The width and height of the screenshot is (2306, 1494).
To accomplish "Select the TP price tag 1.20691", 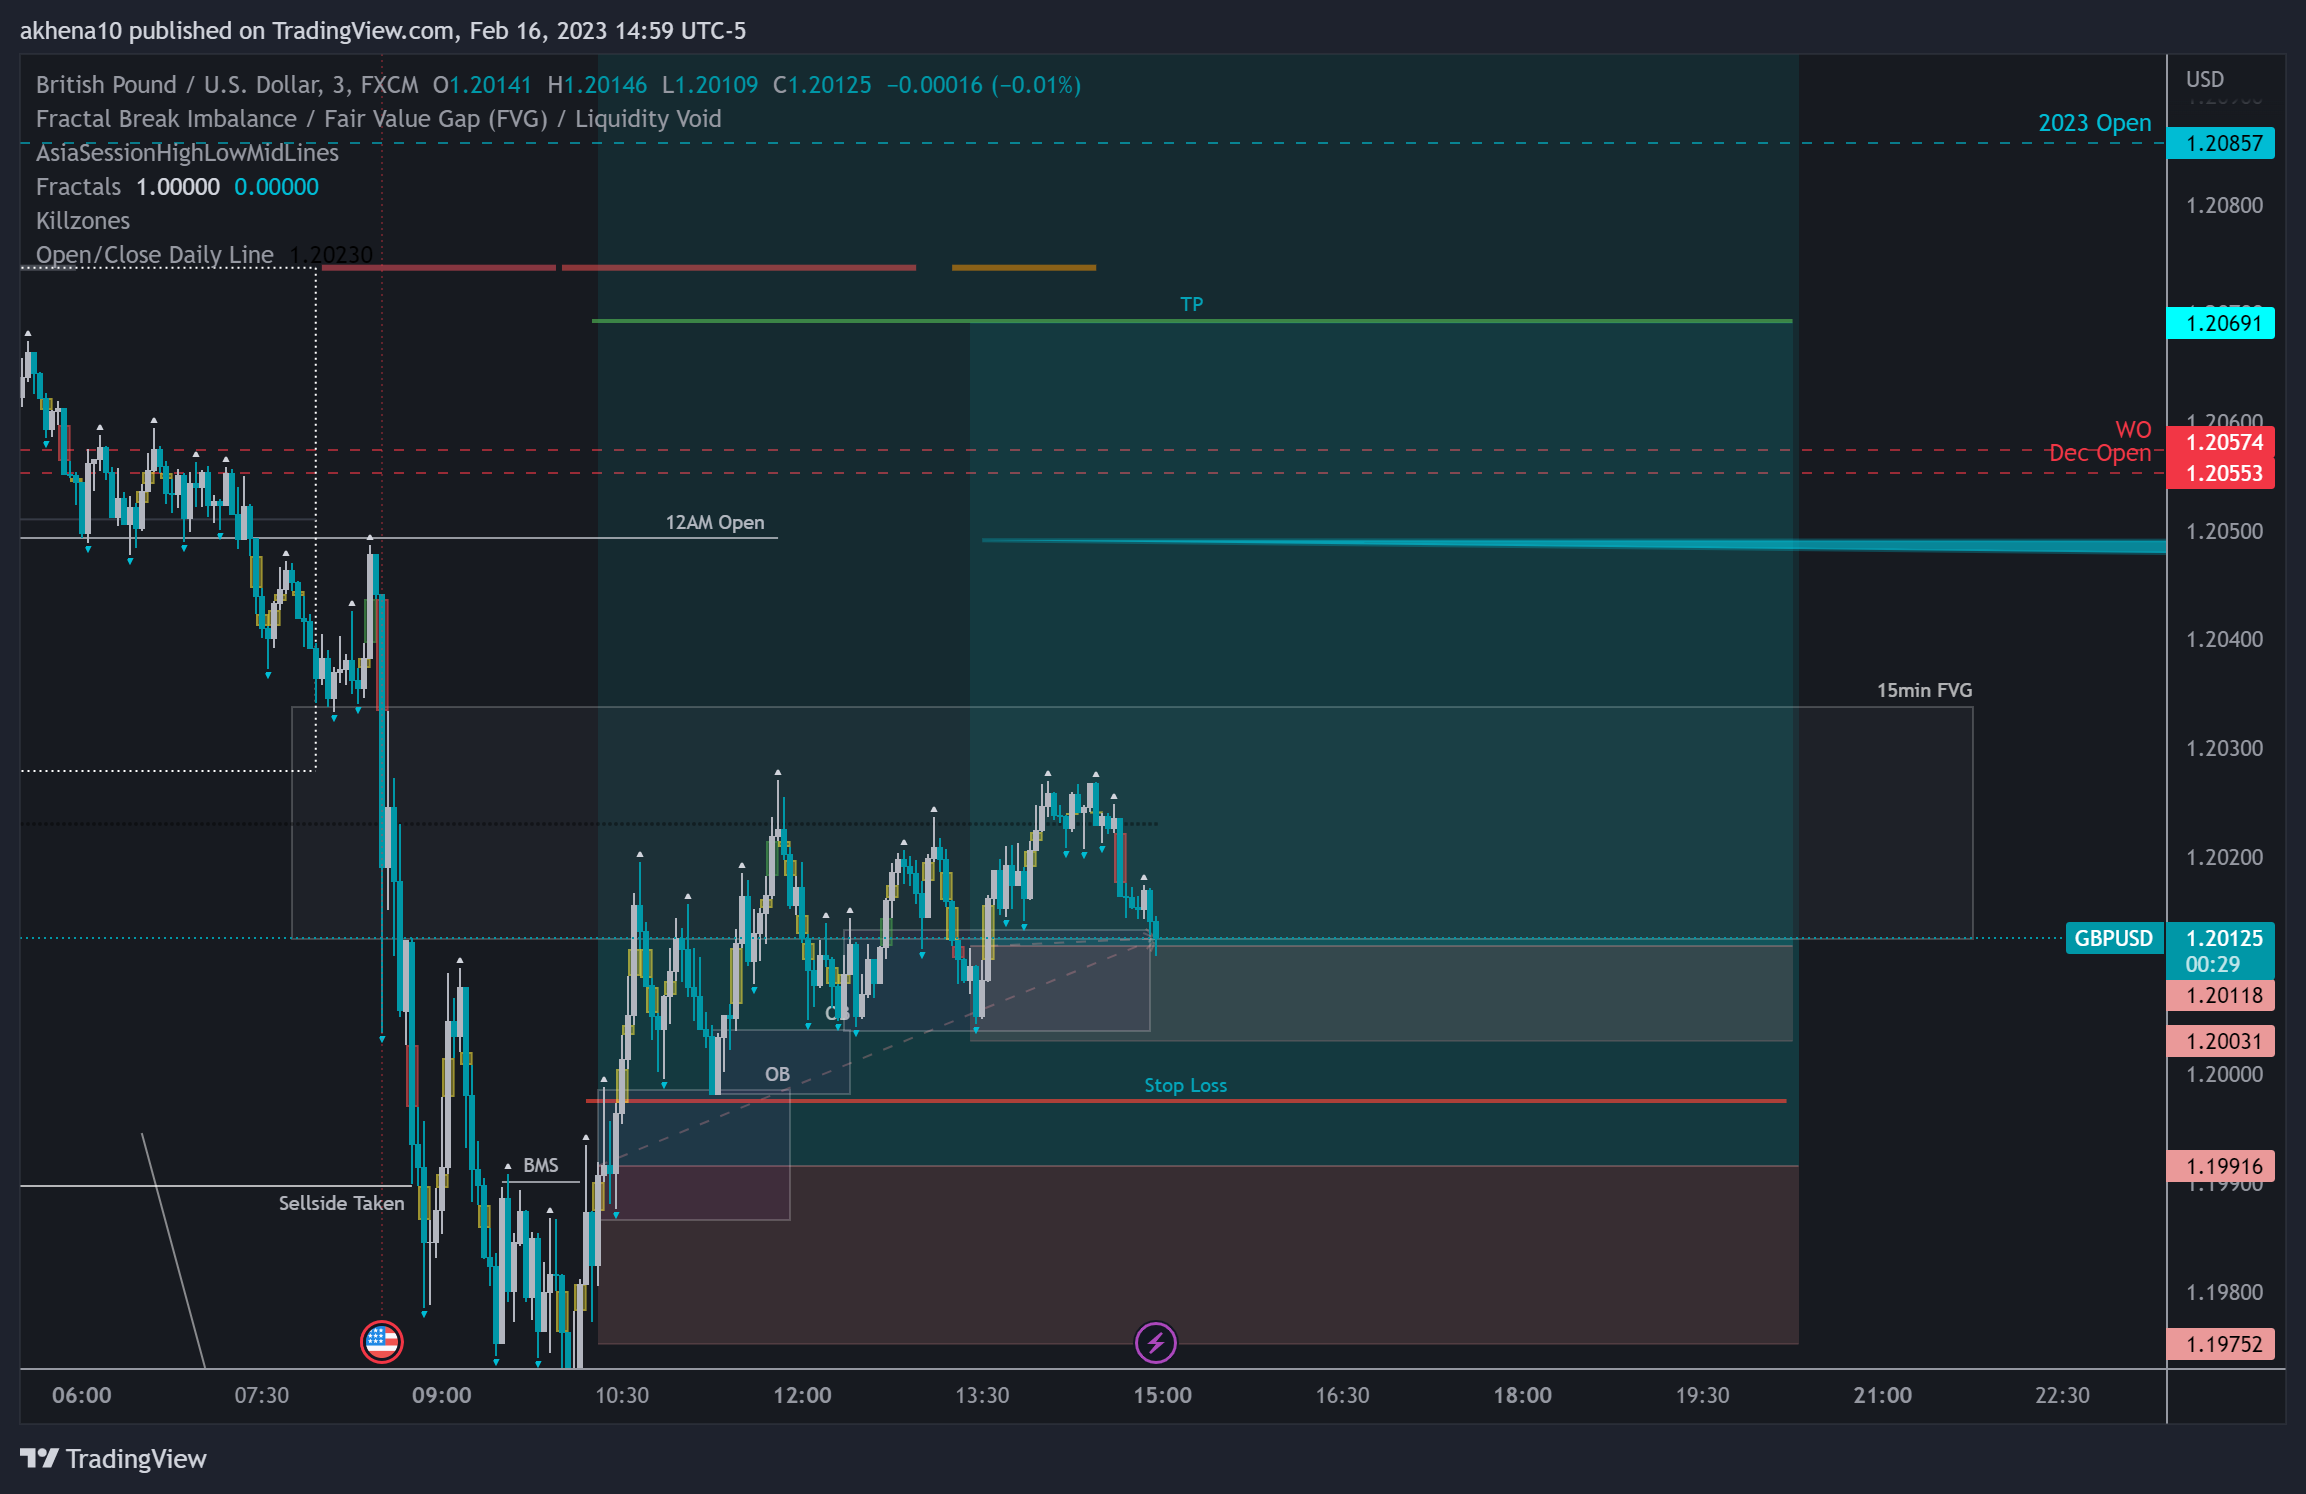I will pos(2220,323).
